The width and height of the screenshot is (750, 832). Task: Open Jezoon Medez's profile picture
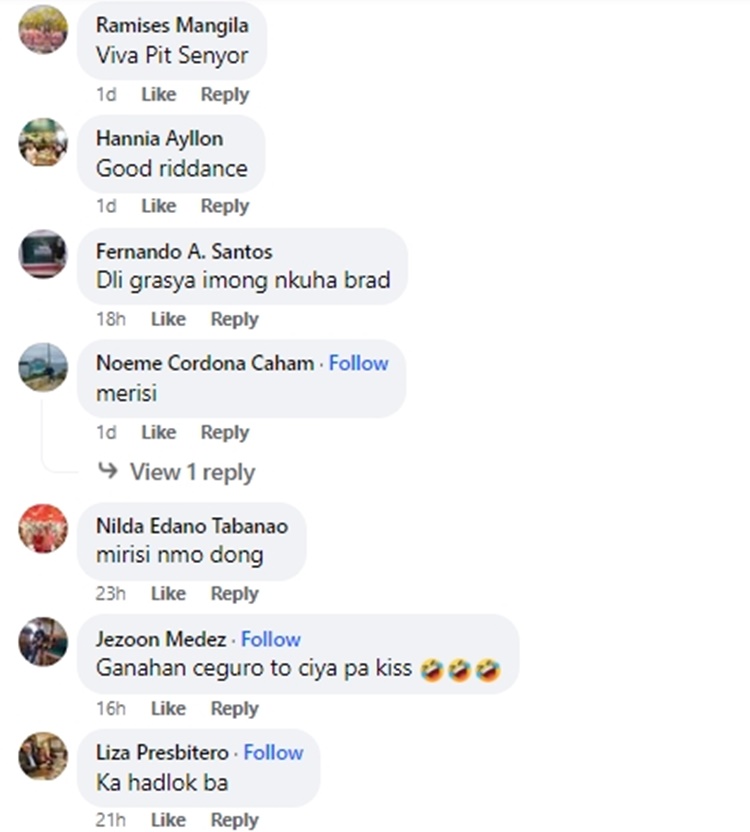[43, 642]
